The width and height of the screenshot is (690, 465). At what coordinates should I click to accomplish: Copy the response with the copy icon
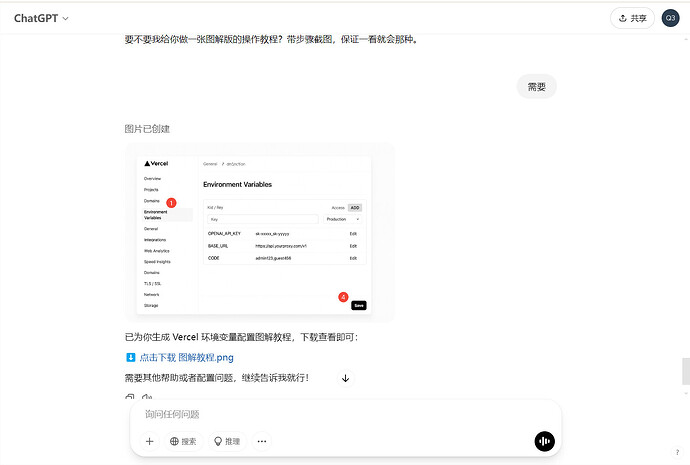tap(129, 397)
